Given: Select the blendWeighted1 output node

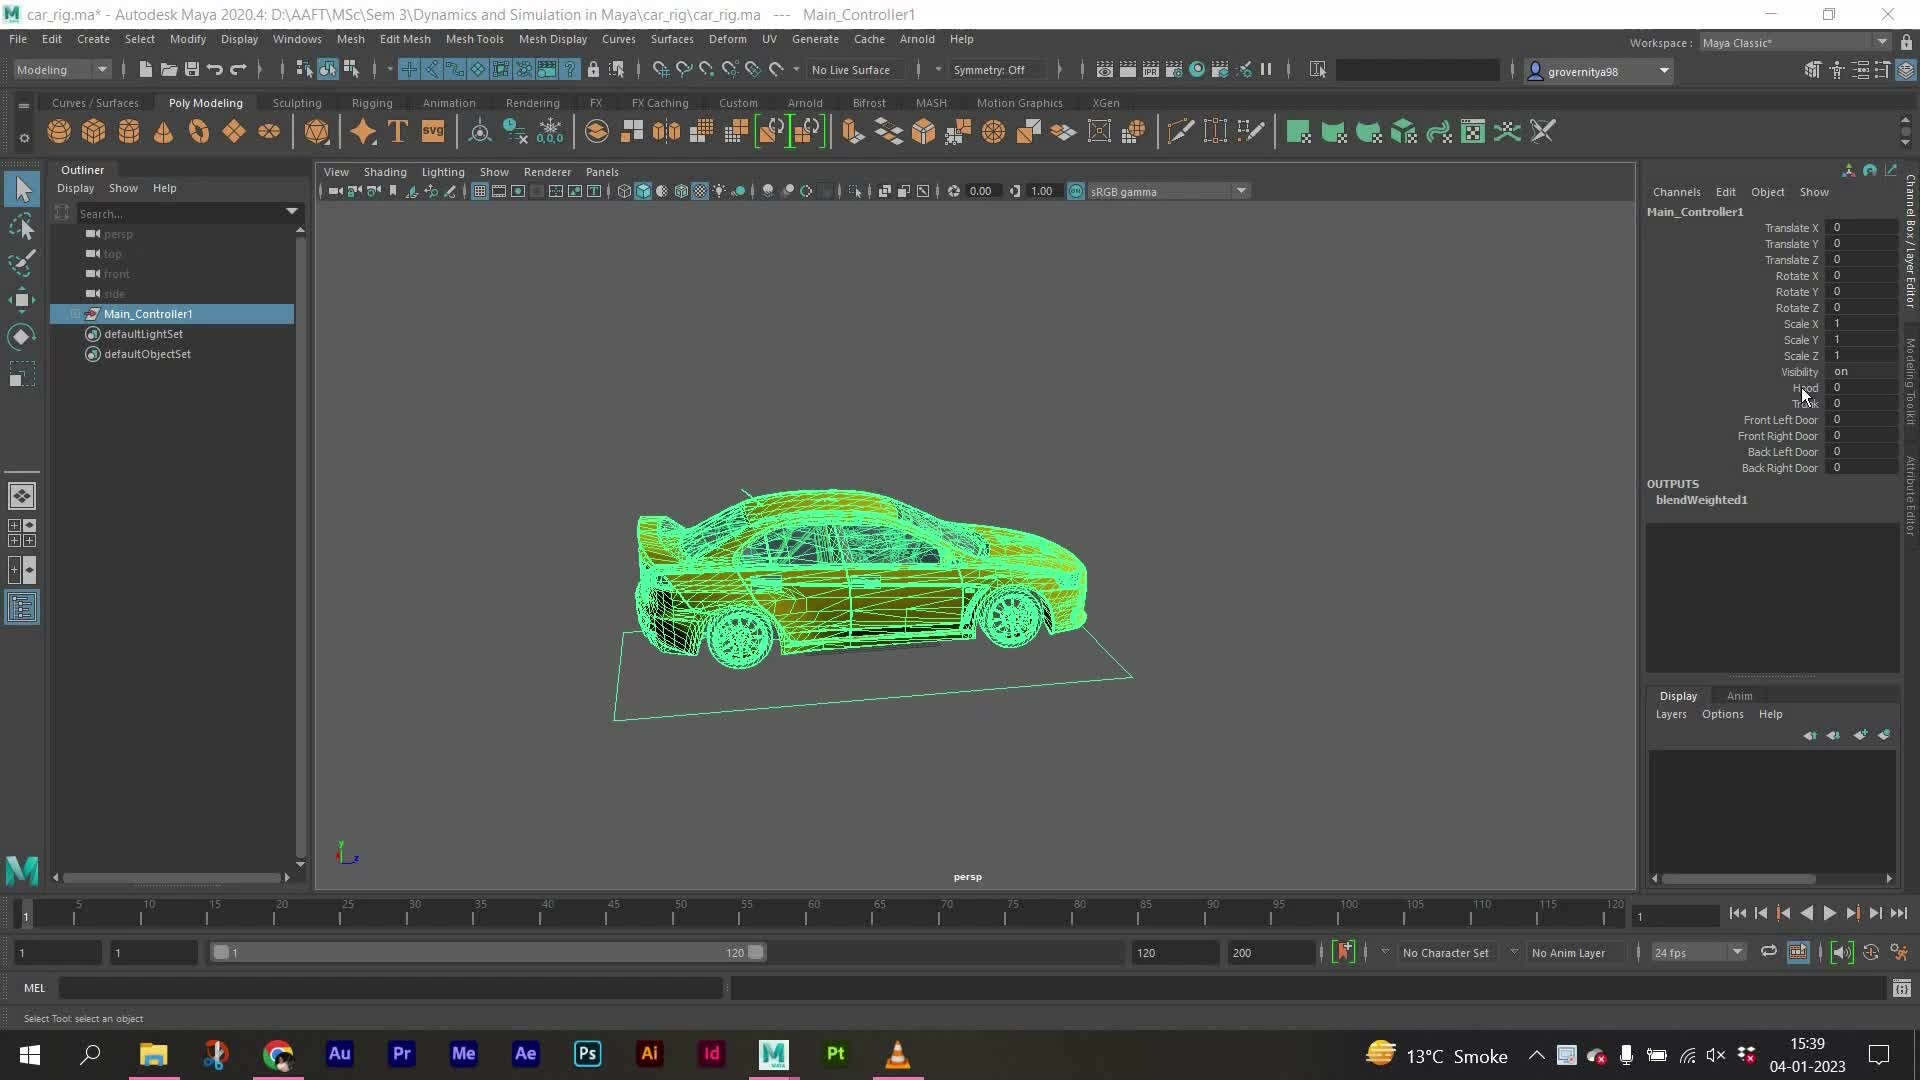Looking at the screenshot, I should point(1702,500).
